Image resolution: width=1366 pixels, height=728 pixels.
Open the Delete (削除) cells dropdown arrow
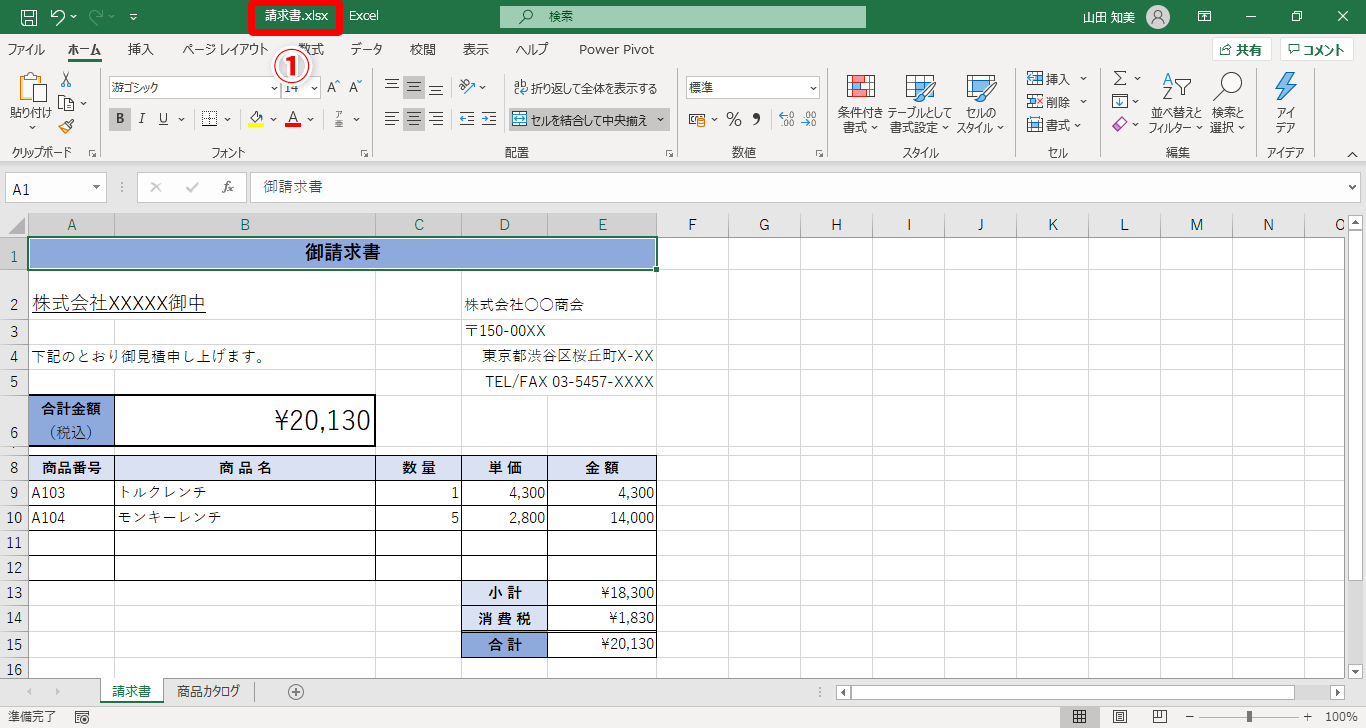tap(1083, 102)
